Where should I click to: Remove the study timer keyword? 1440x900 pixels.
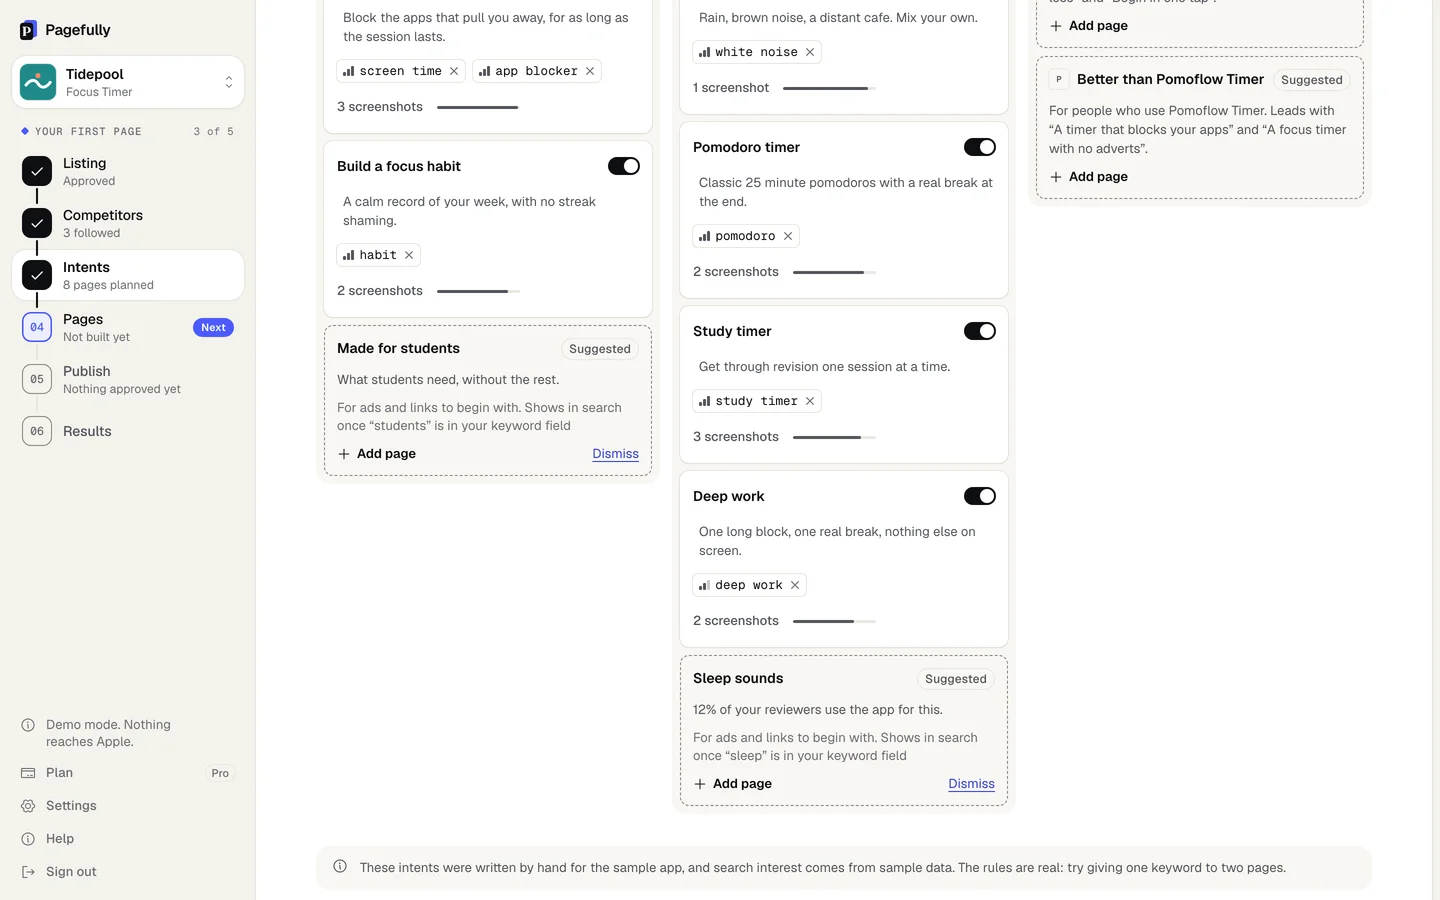[x=810, y=401]
